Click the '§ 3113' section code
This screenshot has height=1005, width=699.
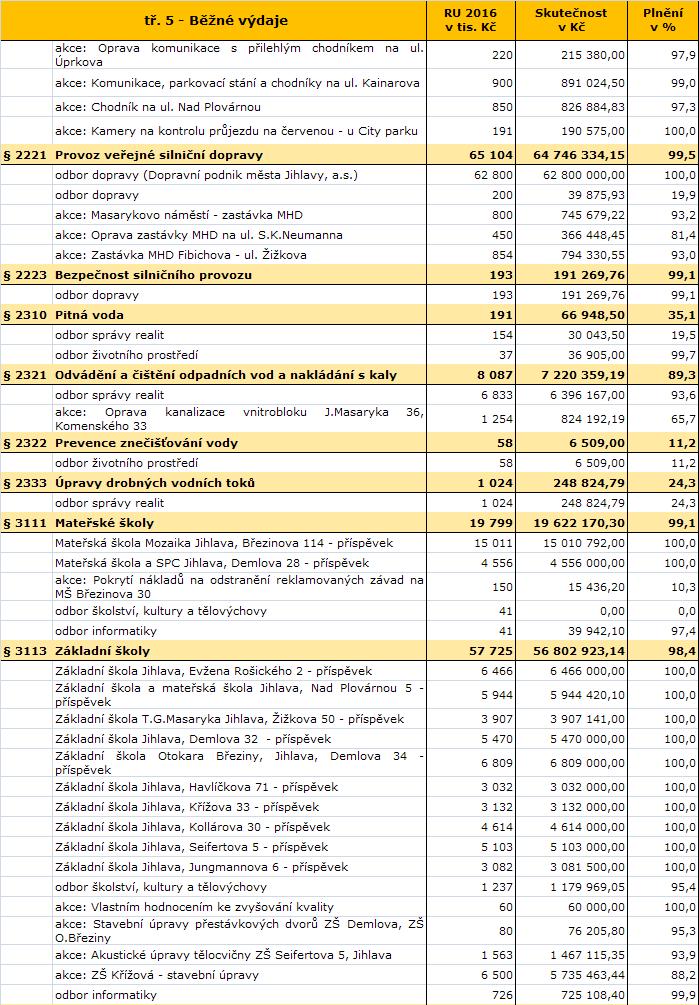26,651
